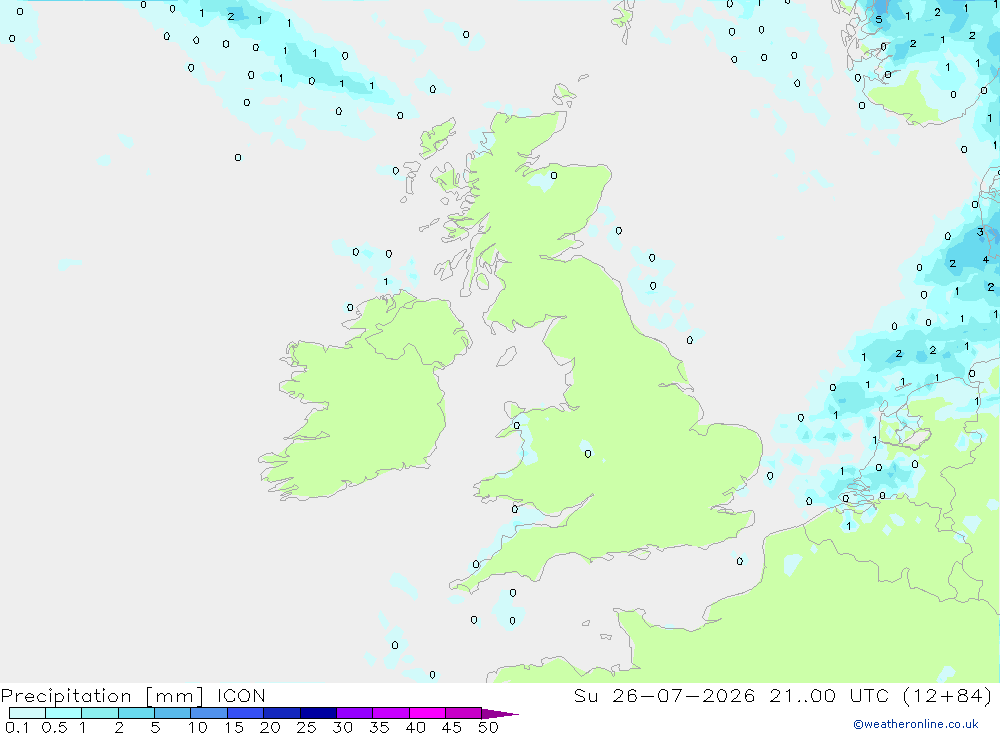Select the "50" legend scale label
Screen dimensions: 1000x733
pos(489,727)
